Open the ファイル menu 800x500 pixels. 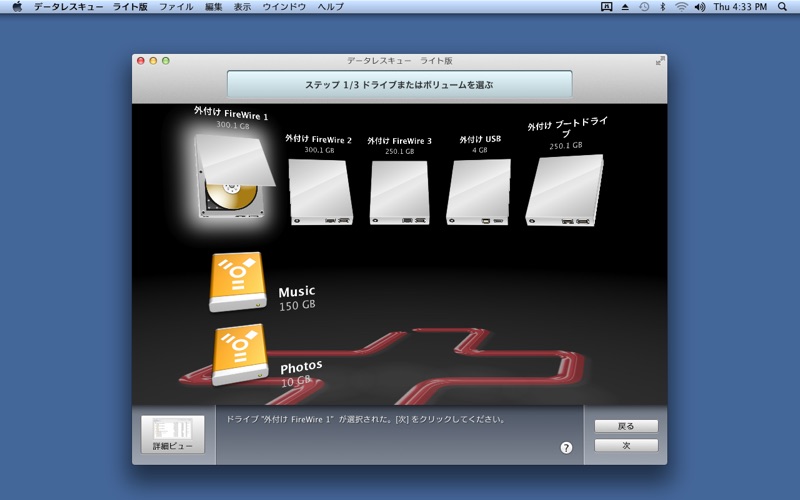pyautogui.click(x=176, y=7)
